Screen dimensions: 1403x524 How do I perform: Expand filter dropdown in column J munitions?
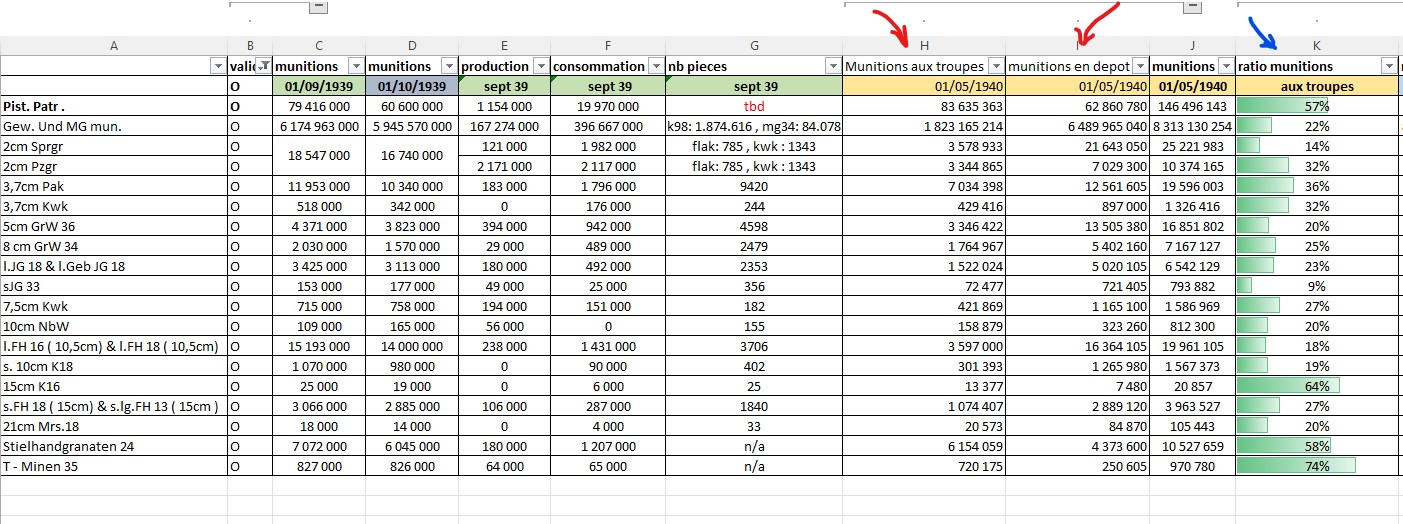tap(1225, 66)
